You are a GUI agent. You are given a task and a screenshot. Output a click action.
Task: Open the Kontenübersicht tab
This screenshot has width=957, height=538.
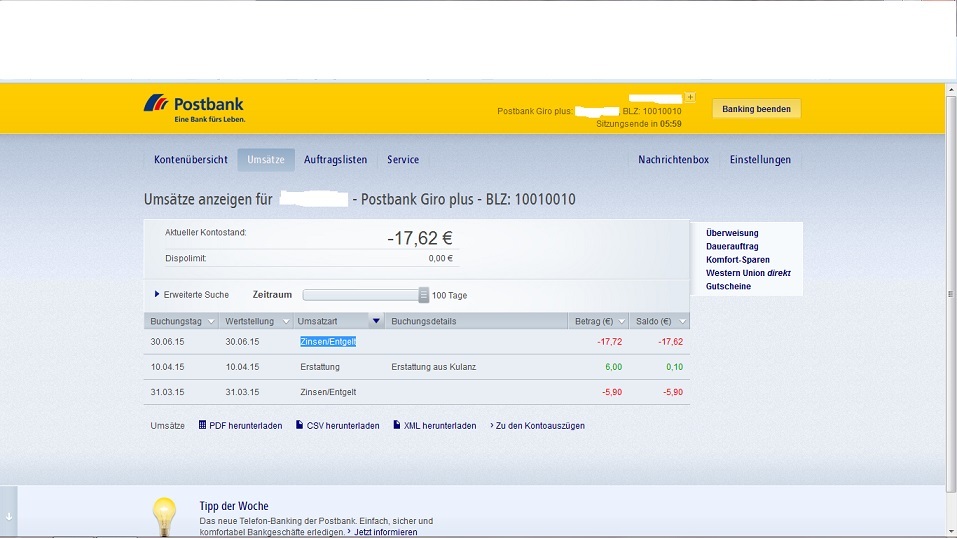[x=190, y=159]
